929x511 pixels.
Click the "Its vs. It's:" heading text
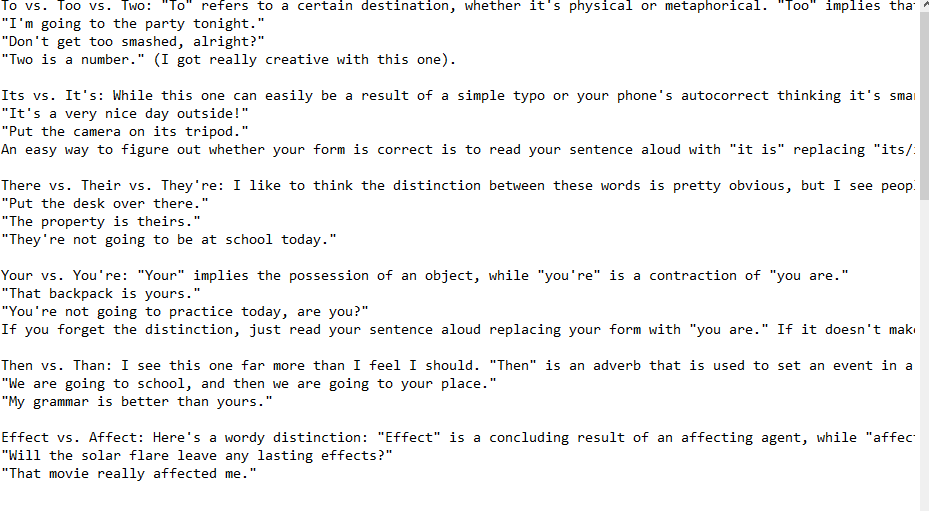coord(53,95)
